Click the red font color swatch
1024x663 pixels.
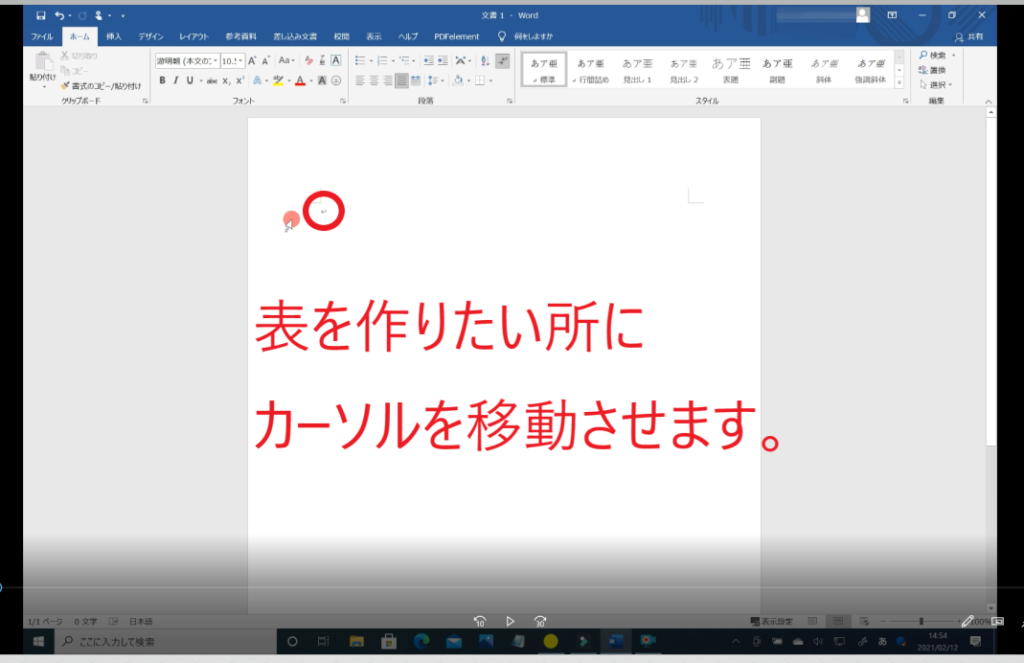299,81
